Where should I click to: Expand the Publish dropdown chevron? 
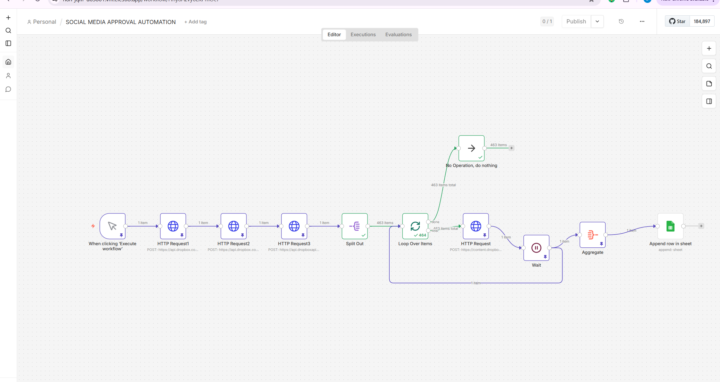597,22
